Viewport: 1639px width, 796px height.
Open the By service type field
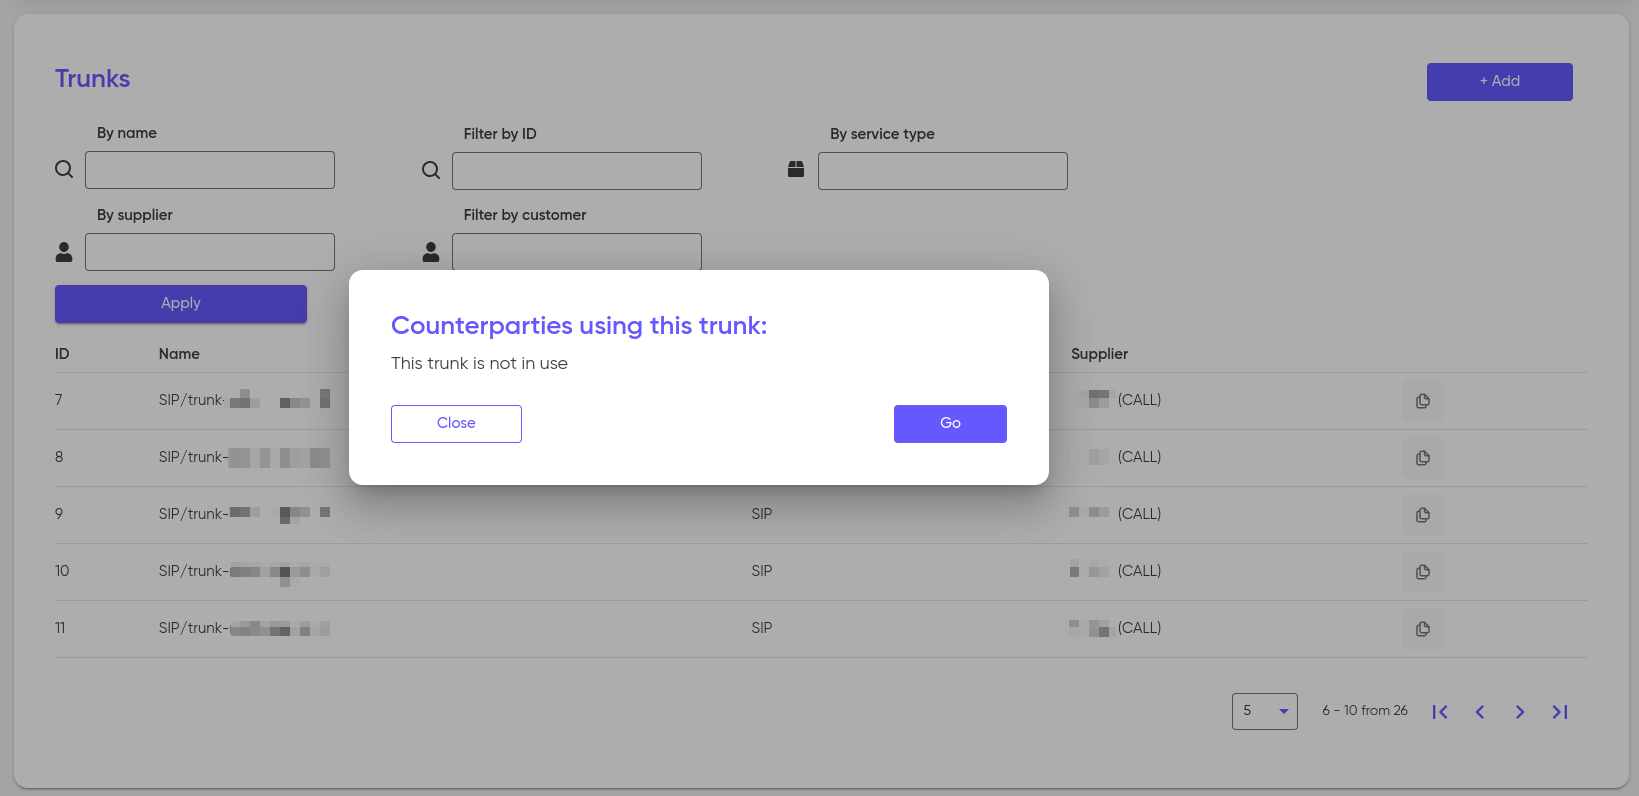pos(943,171)
